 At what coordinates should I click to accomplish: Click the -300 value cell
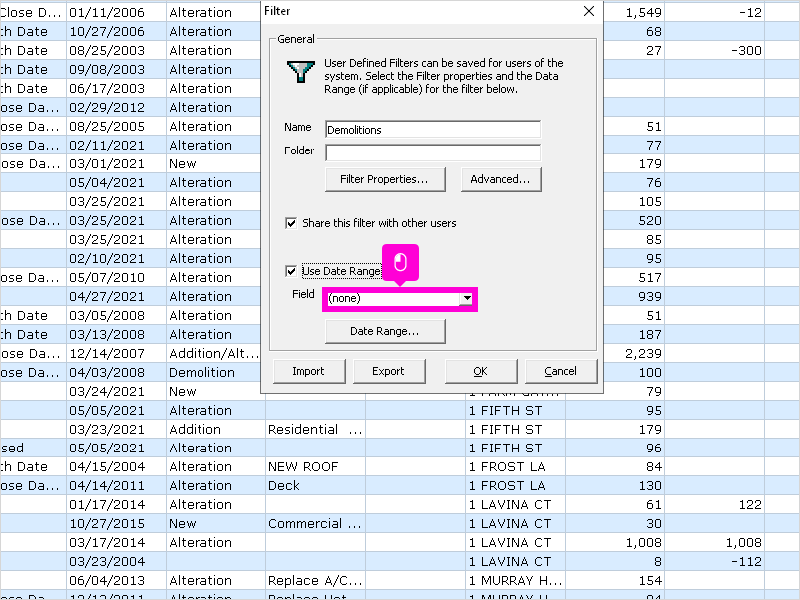pos(714,51)
